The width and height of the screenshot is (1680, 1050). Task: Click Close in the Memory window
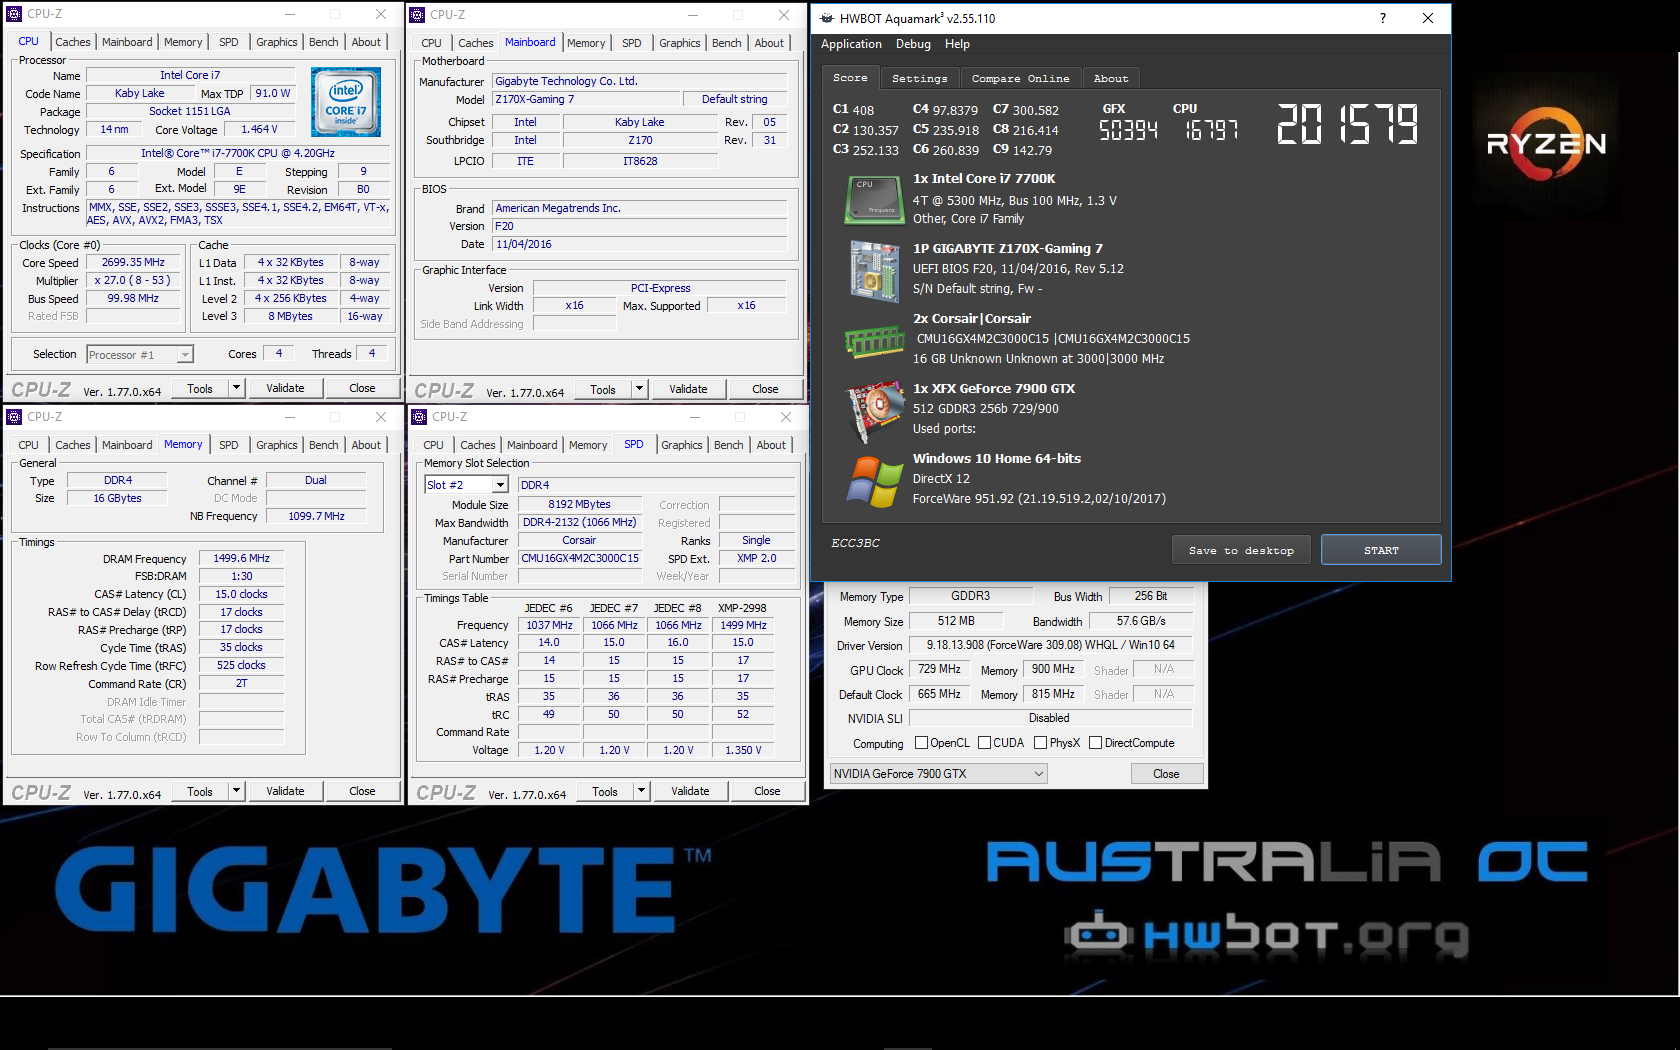click(x=362, y=791)
